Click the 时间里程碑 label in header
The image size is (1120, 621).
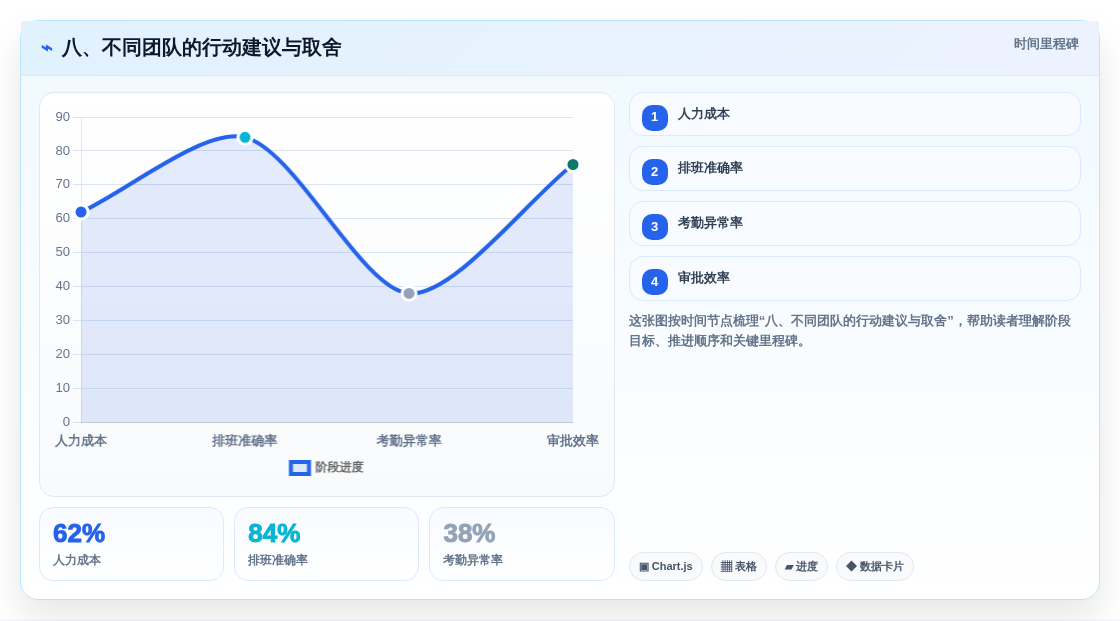pos(1046,44)
